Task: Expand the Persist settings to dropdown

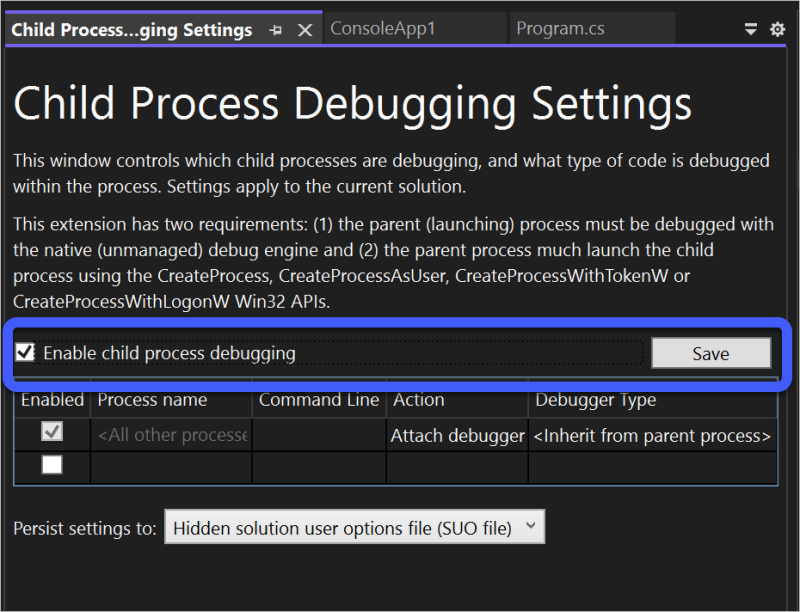Action: pyautogui.click(x=354, y=528)
